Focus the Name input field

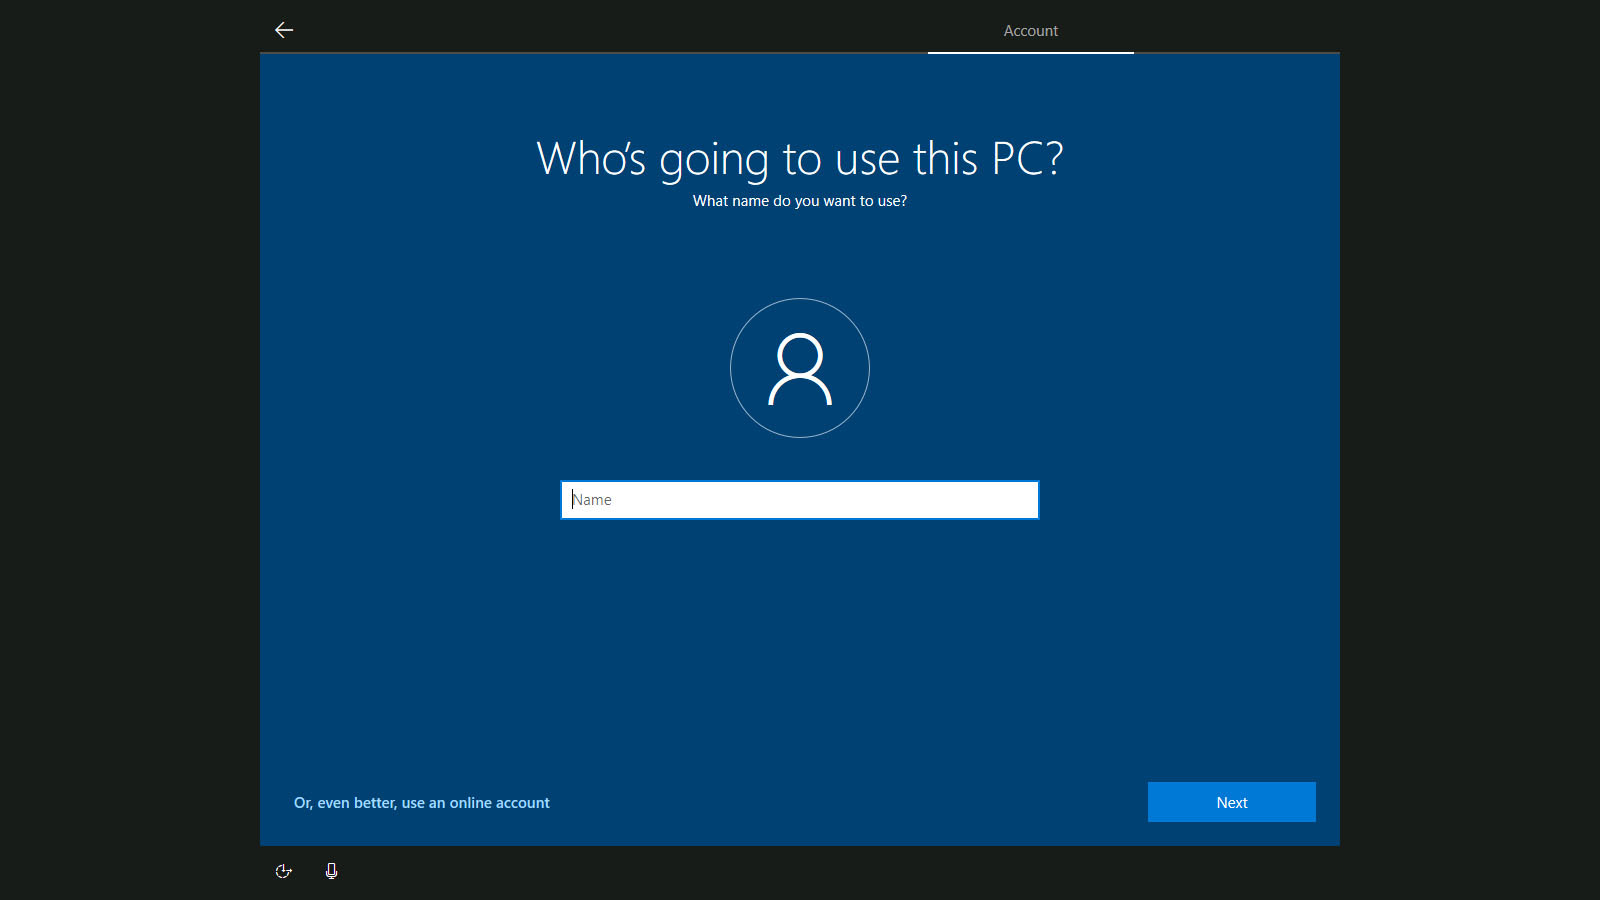(x=800, y=500)
